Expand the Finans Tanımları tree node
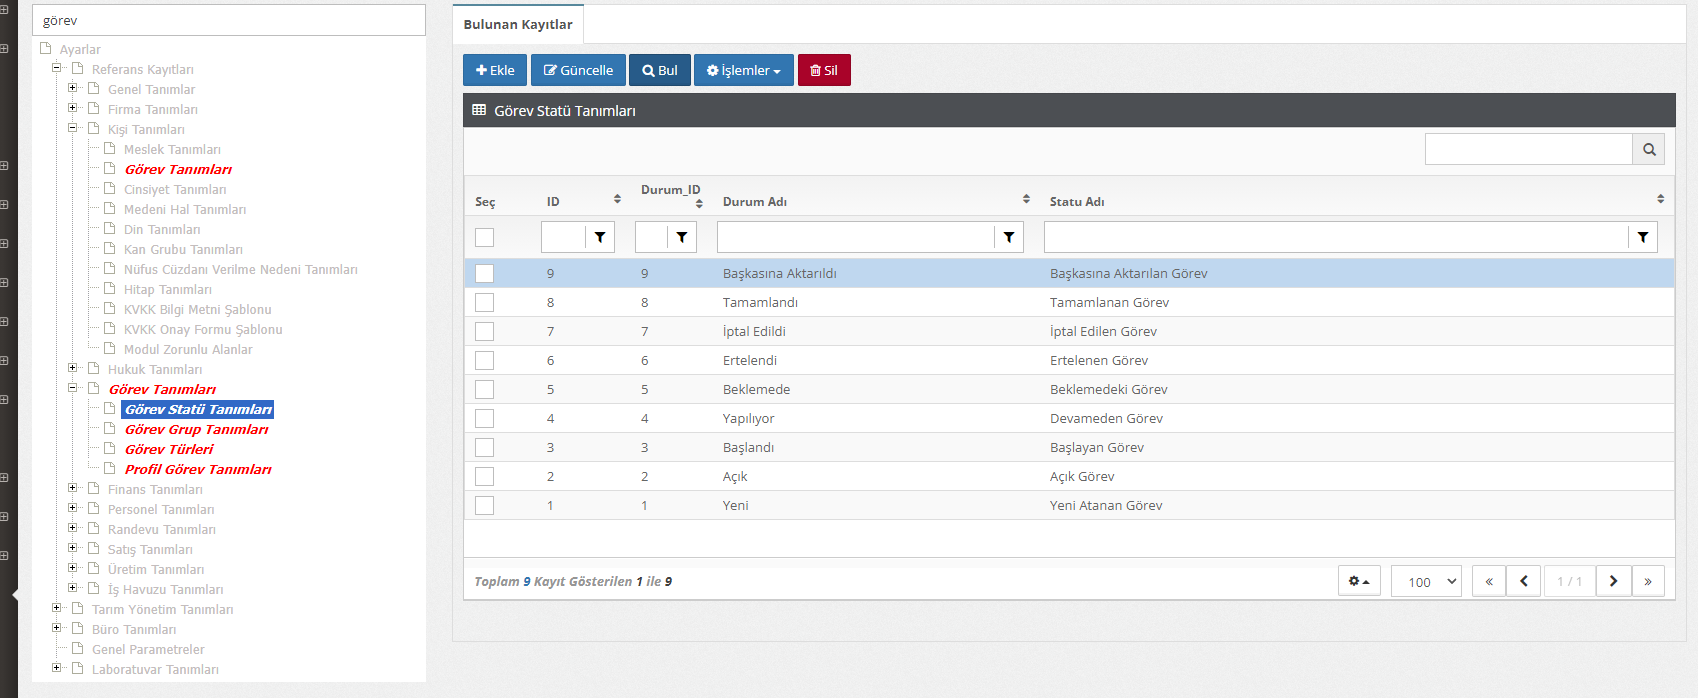The image size is (1698, 698). 72,488
